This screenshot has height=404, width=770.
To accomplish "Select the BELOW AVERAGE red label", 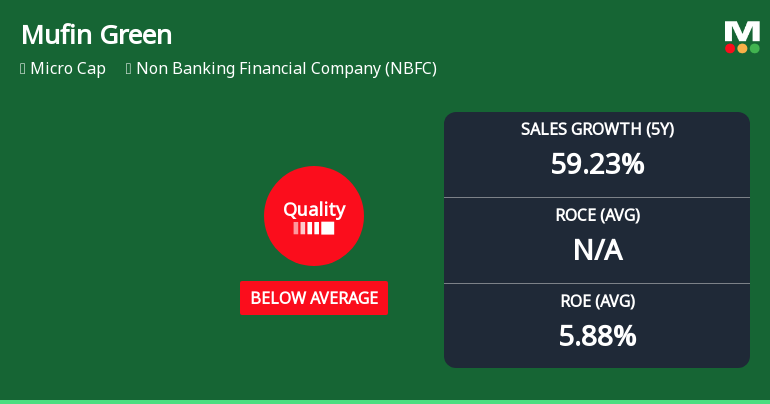I will coord(314,298).
